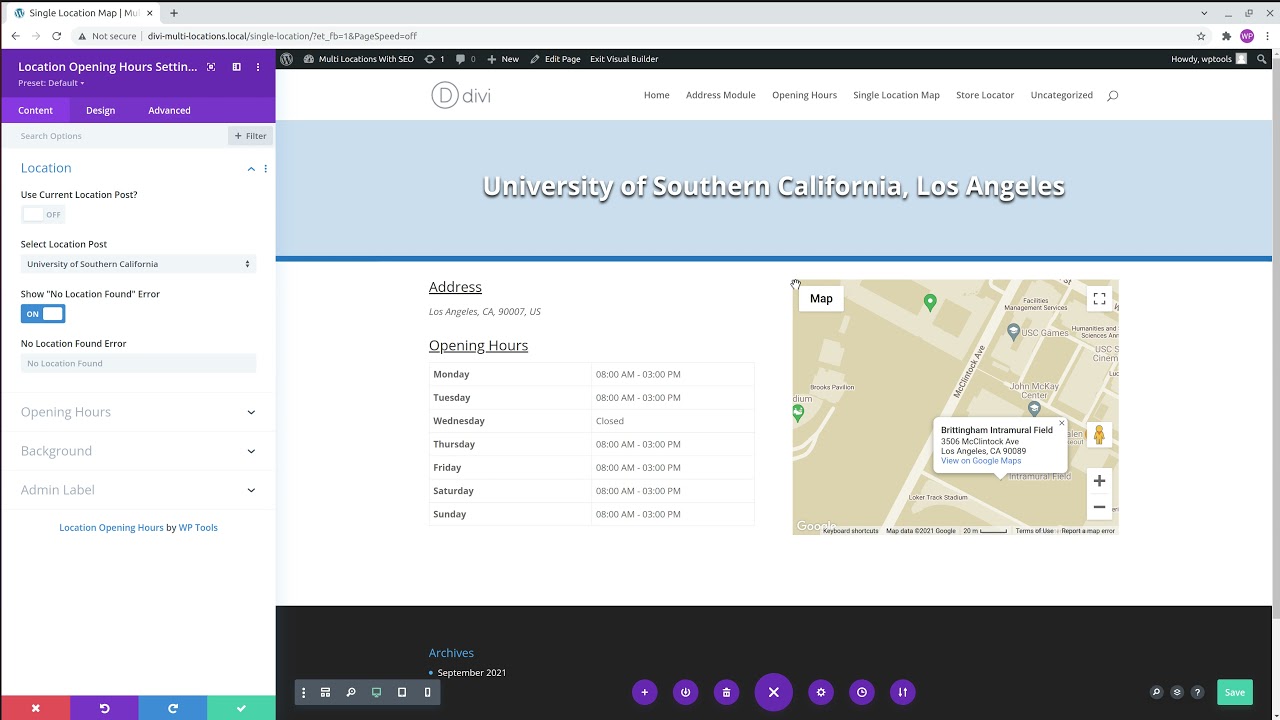Click the WordPress logo in admin bar
The width and height of the screenshot is (1280, 720).
tap(286, 59)
